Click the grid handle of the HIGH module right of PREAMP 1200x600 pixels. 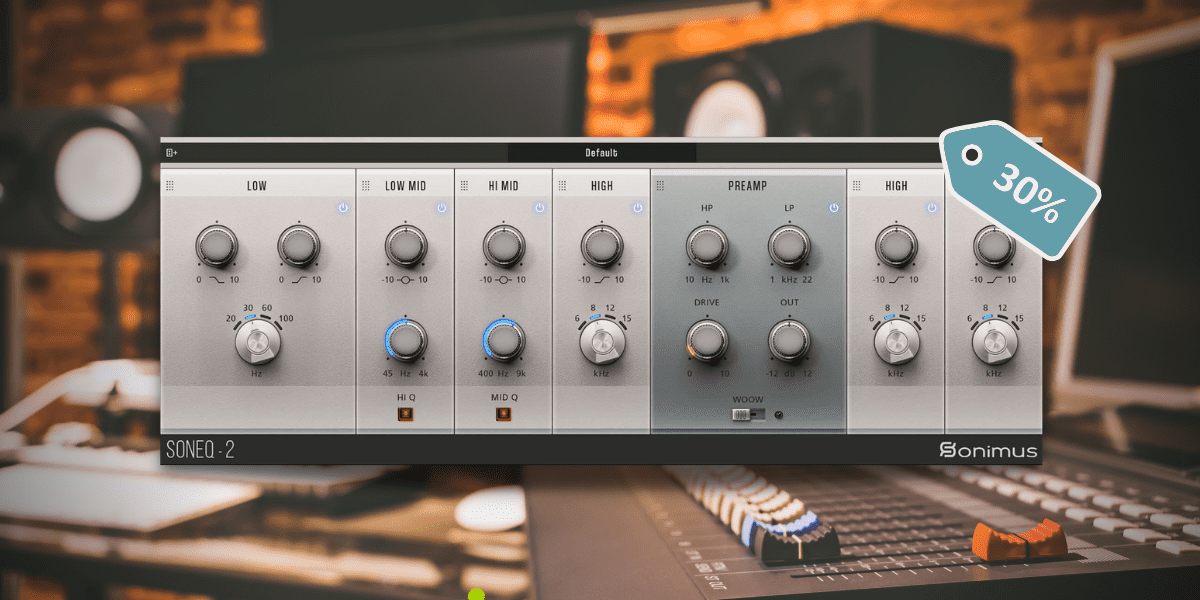point(856,185)
